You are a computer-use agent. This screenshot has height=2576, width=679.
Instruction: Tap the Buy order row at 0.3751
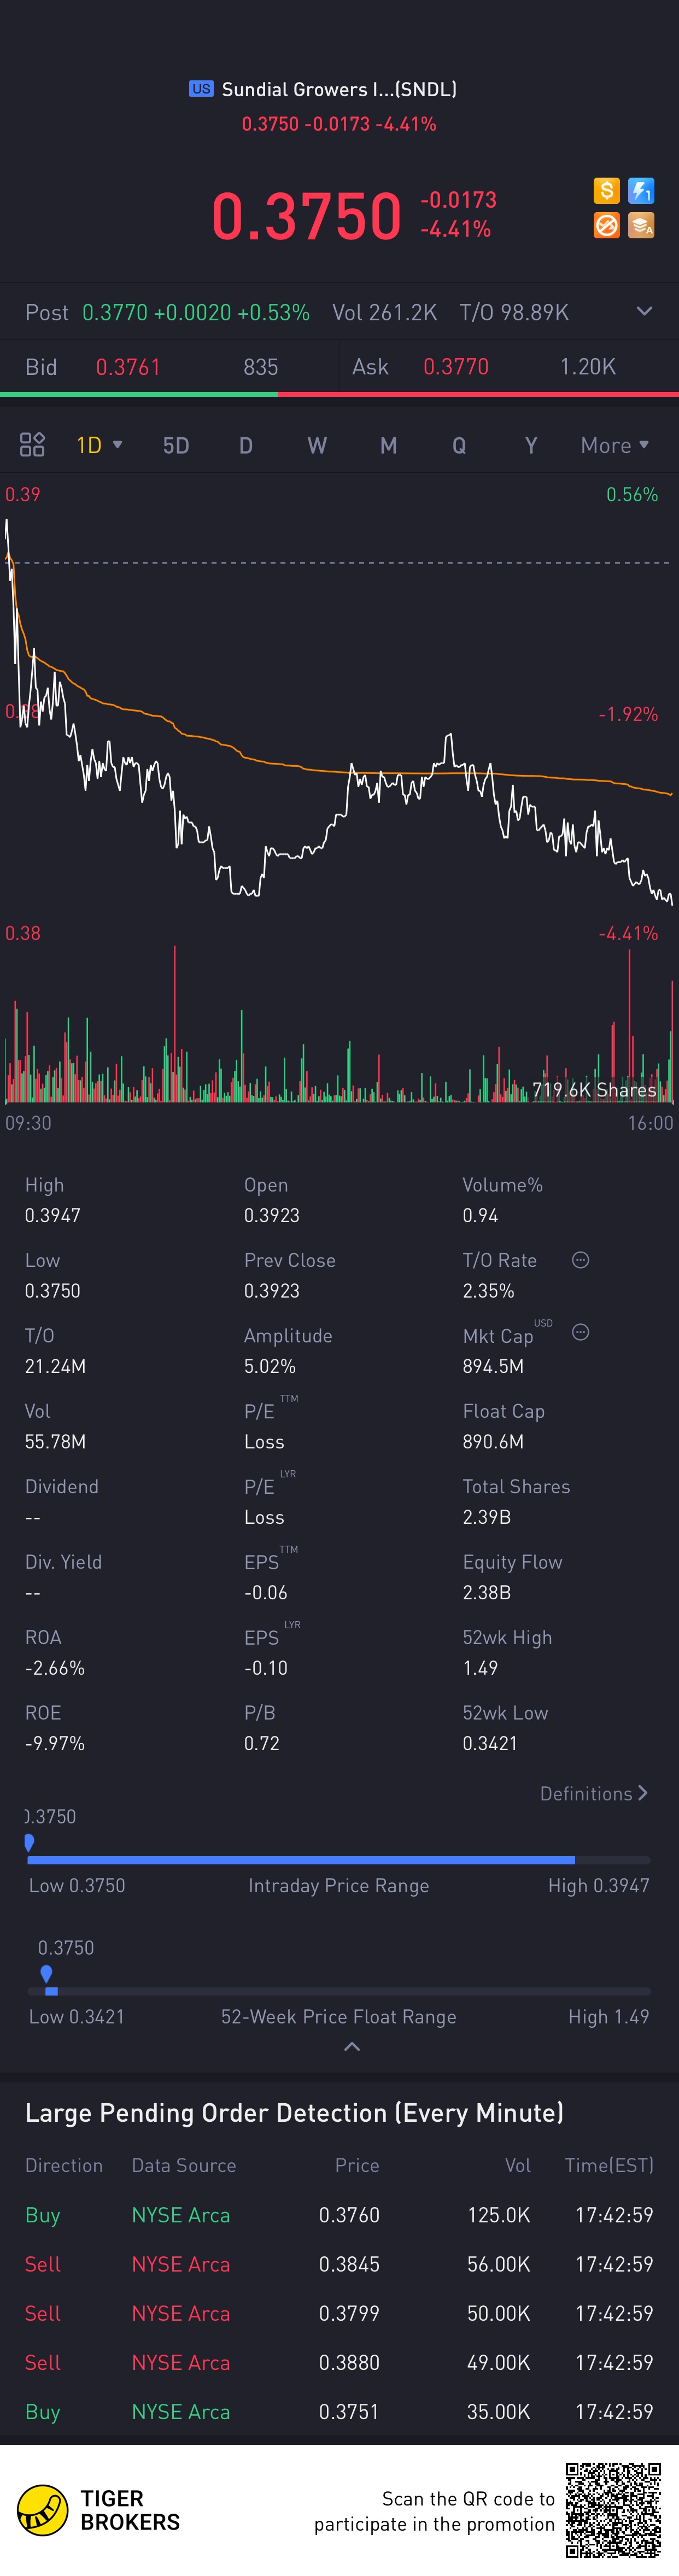(339, 2411)
